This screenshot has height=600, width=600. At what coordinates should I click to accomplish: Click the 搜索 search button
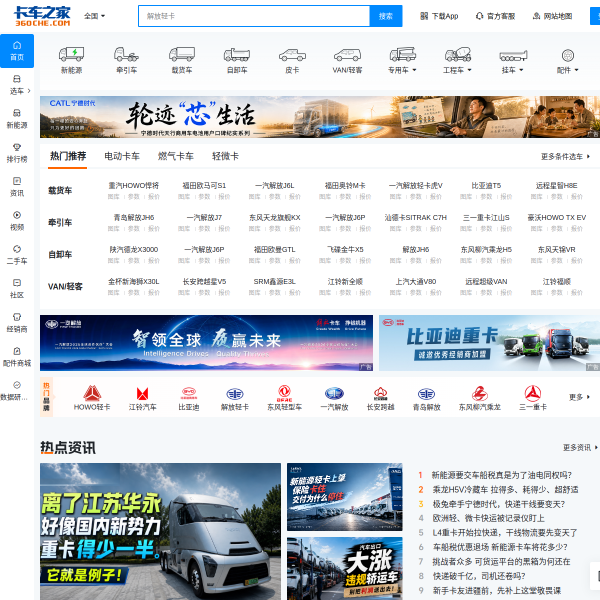386,16
